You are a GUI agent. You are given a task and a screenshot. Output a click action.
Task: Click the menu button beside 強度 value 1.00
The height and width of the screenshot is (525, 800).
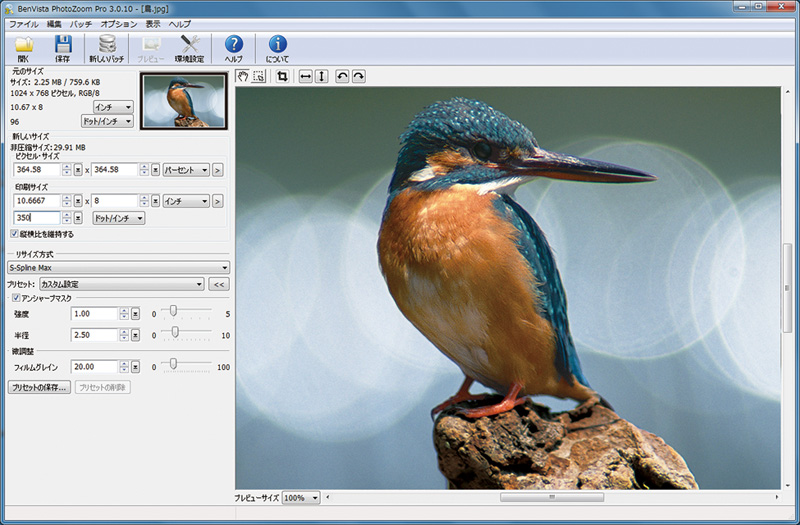(x=135, y=314)
